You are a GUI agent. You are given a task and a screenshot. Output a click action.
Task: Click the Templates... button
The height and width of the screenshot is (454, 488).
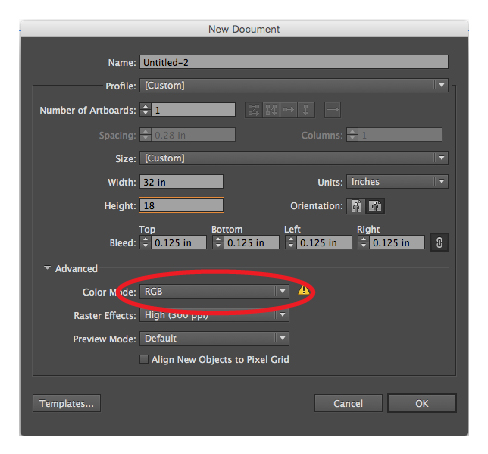click(x=67, y=404)
